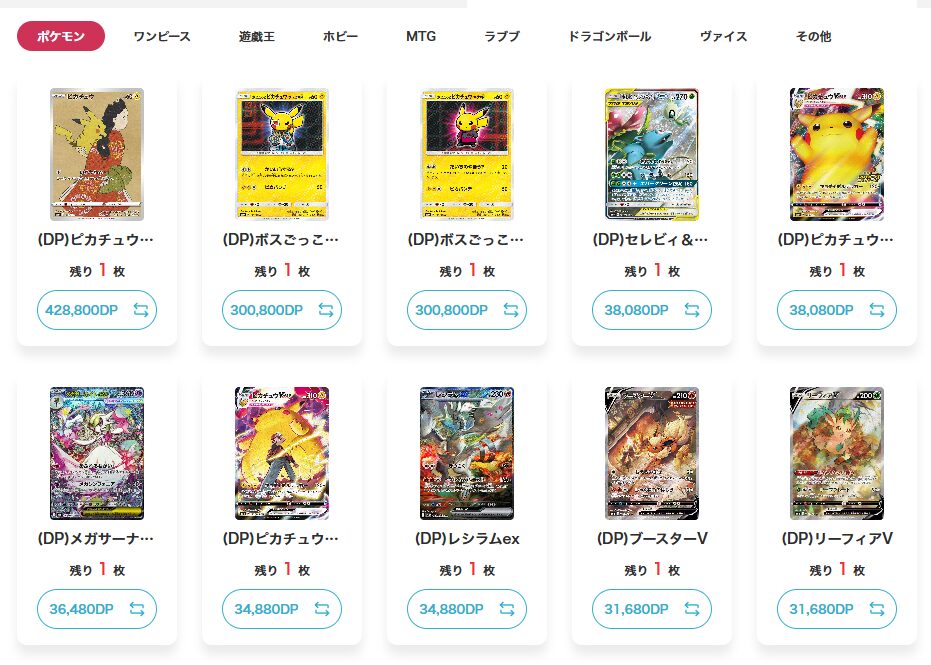The image size is (931, 665).
Task: Click exchange arrows icon beside 31,680DP for ブースターV
Action: tap(692, 609)
